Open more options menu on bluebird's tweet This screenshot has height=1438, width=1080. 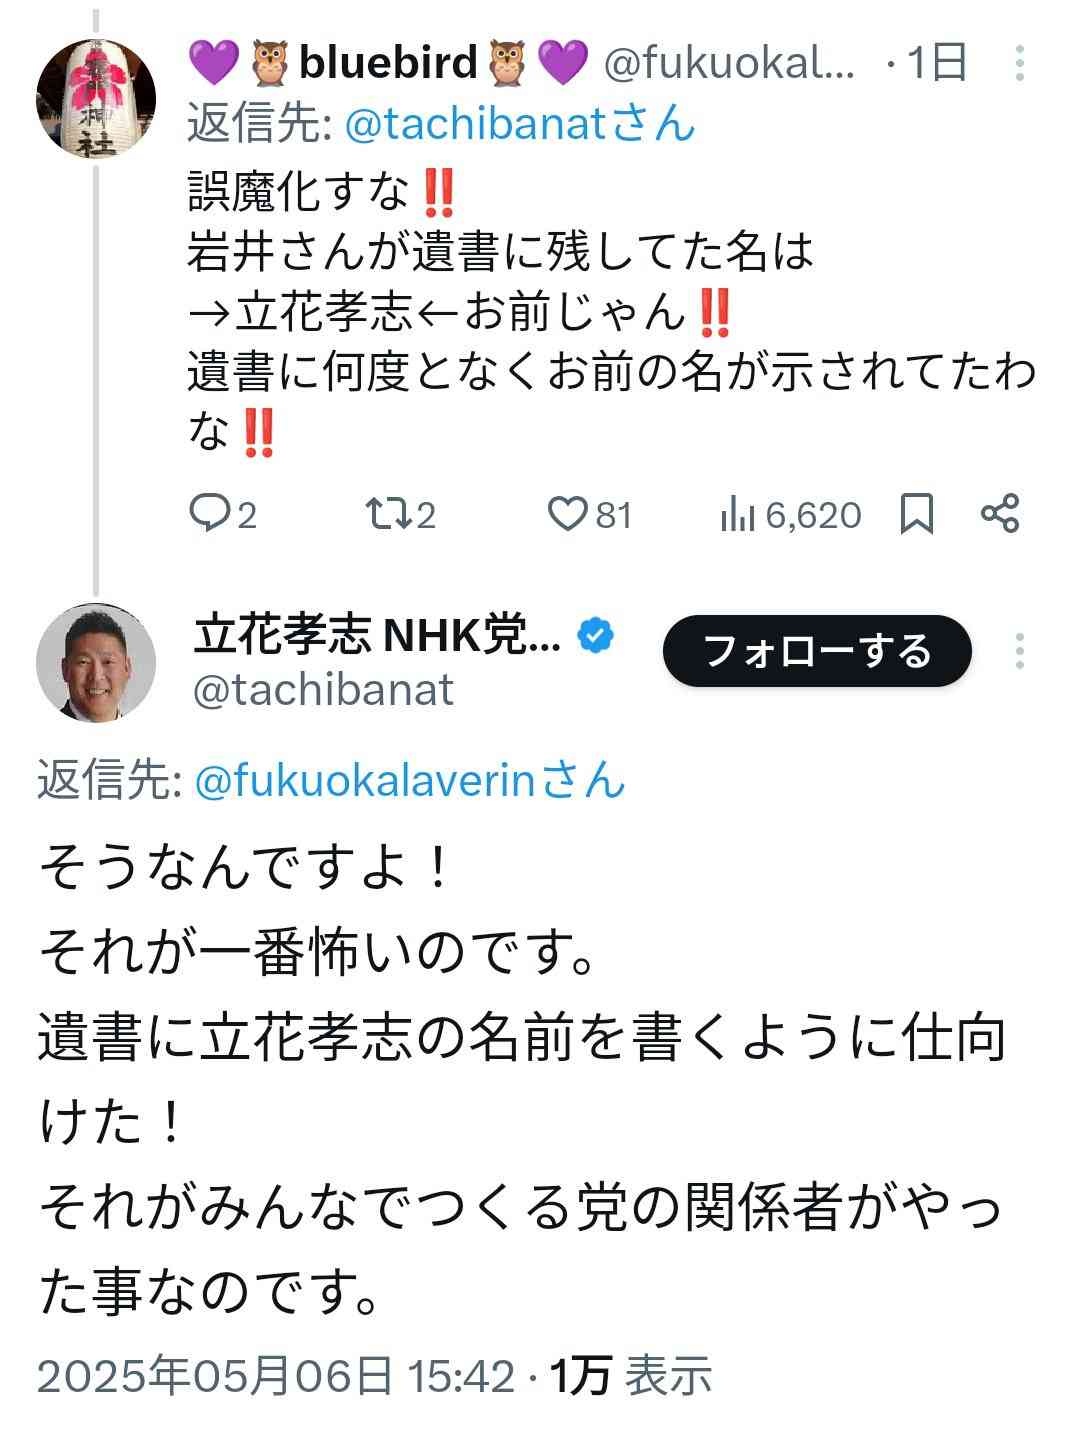point(1019,63)
